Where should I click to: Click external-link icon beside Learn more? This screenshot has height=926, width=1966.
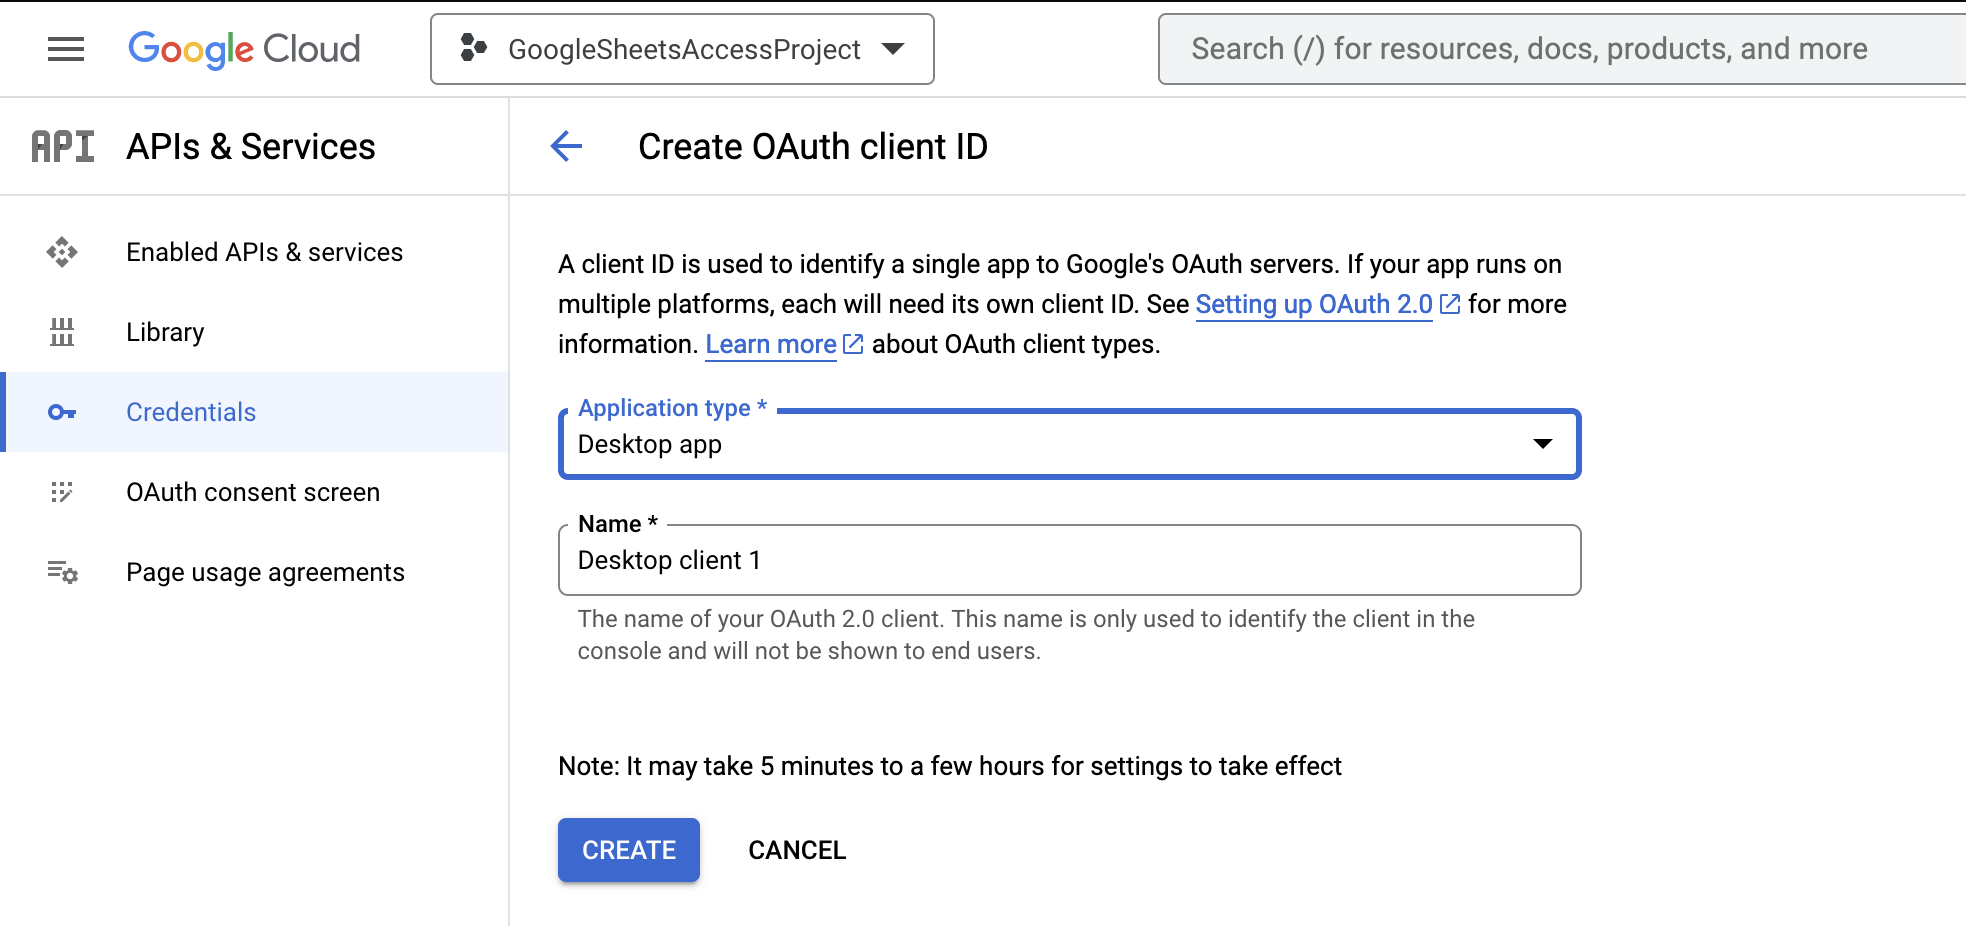[x=853, y=344]
